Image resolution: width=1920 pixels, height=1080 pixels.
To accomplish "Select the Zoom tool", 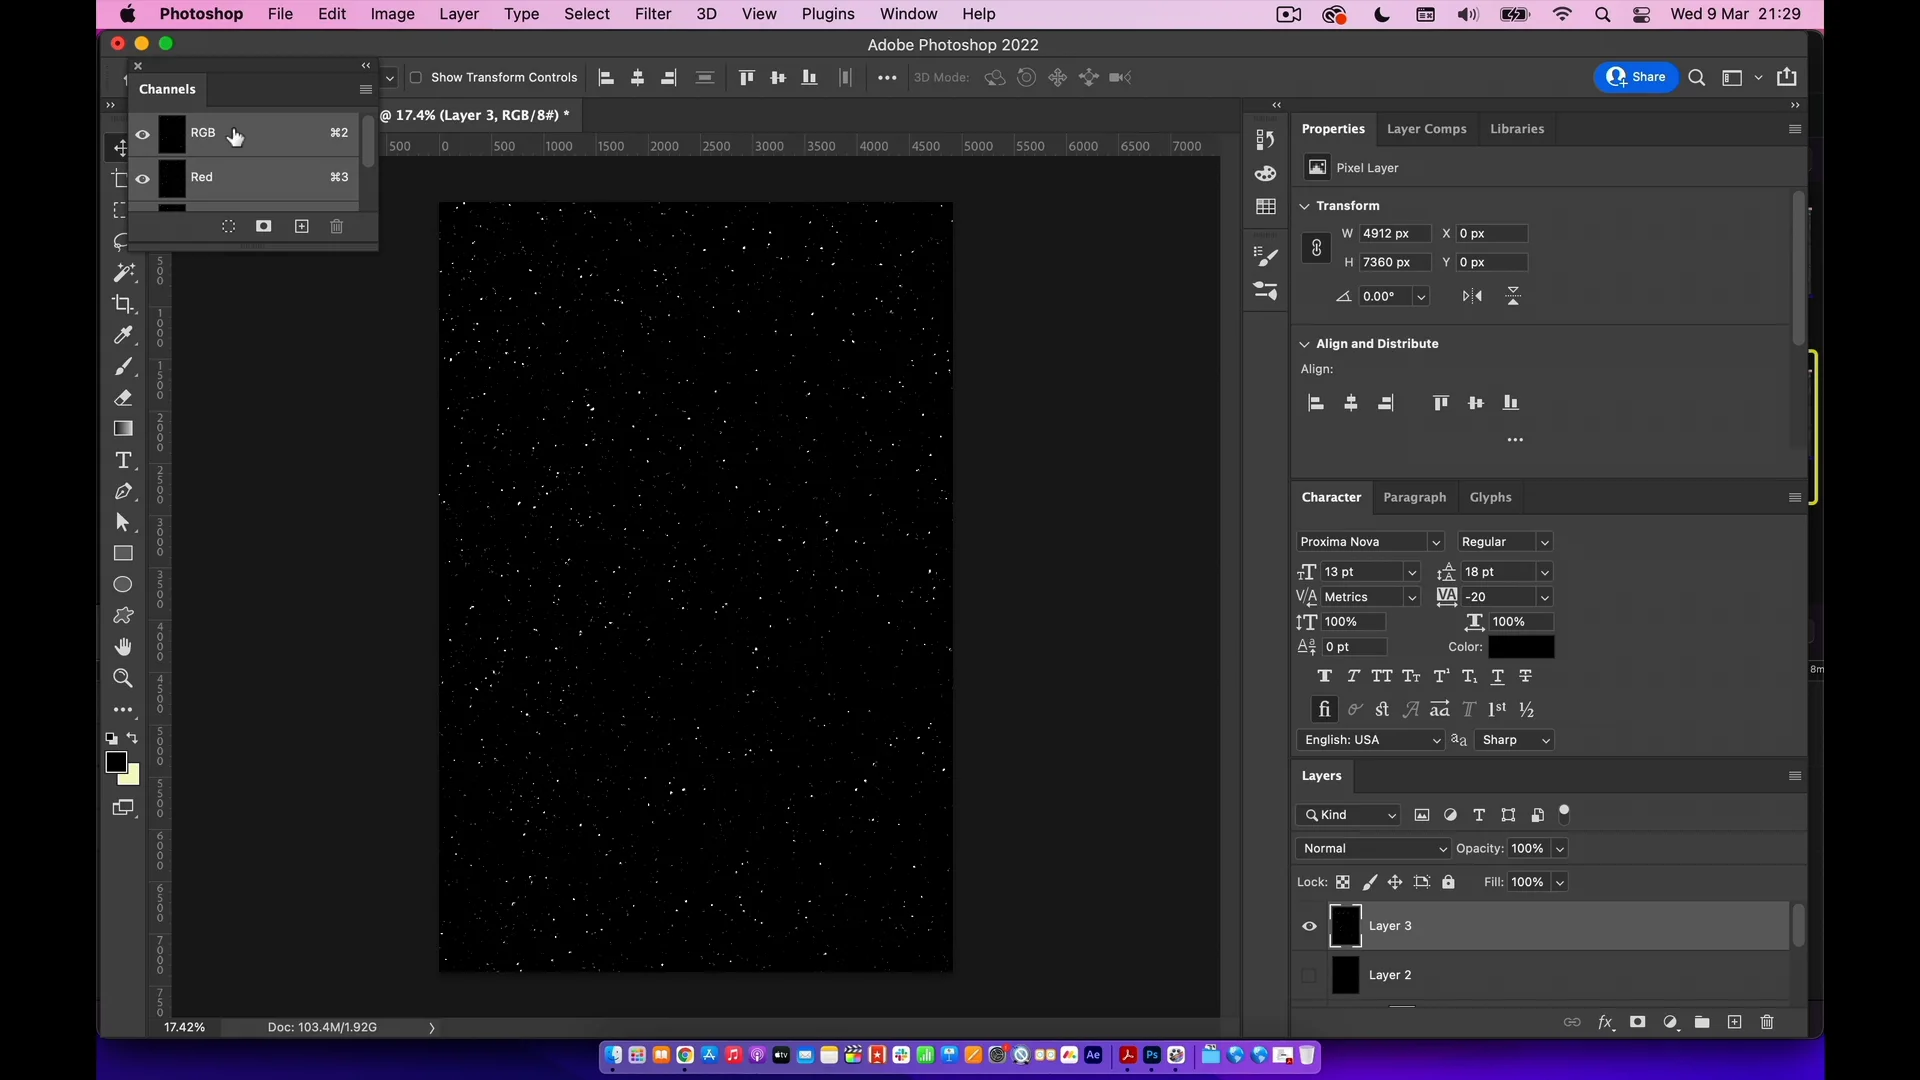I will (x=123, y=678).
